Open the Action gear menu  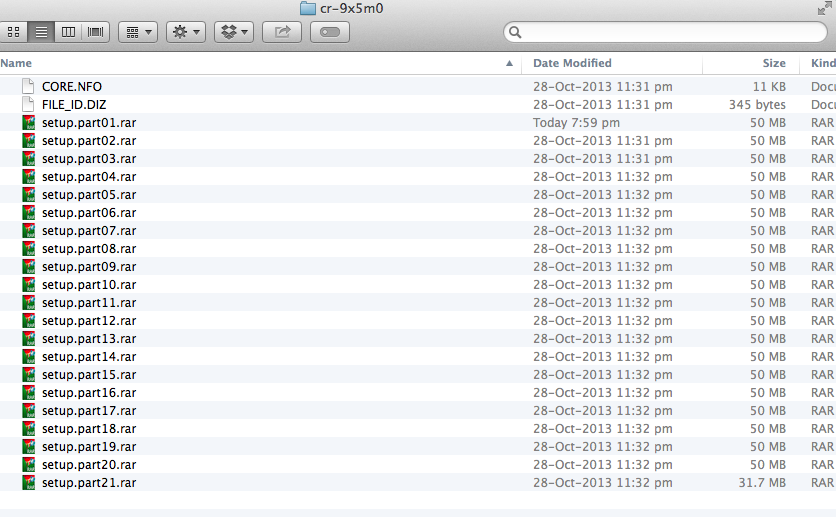tap(186, 32)
